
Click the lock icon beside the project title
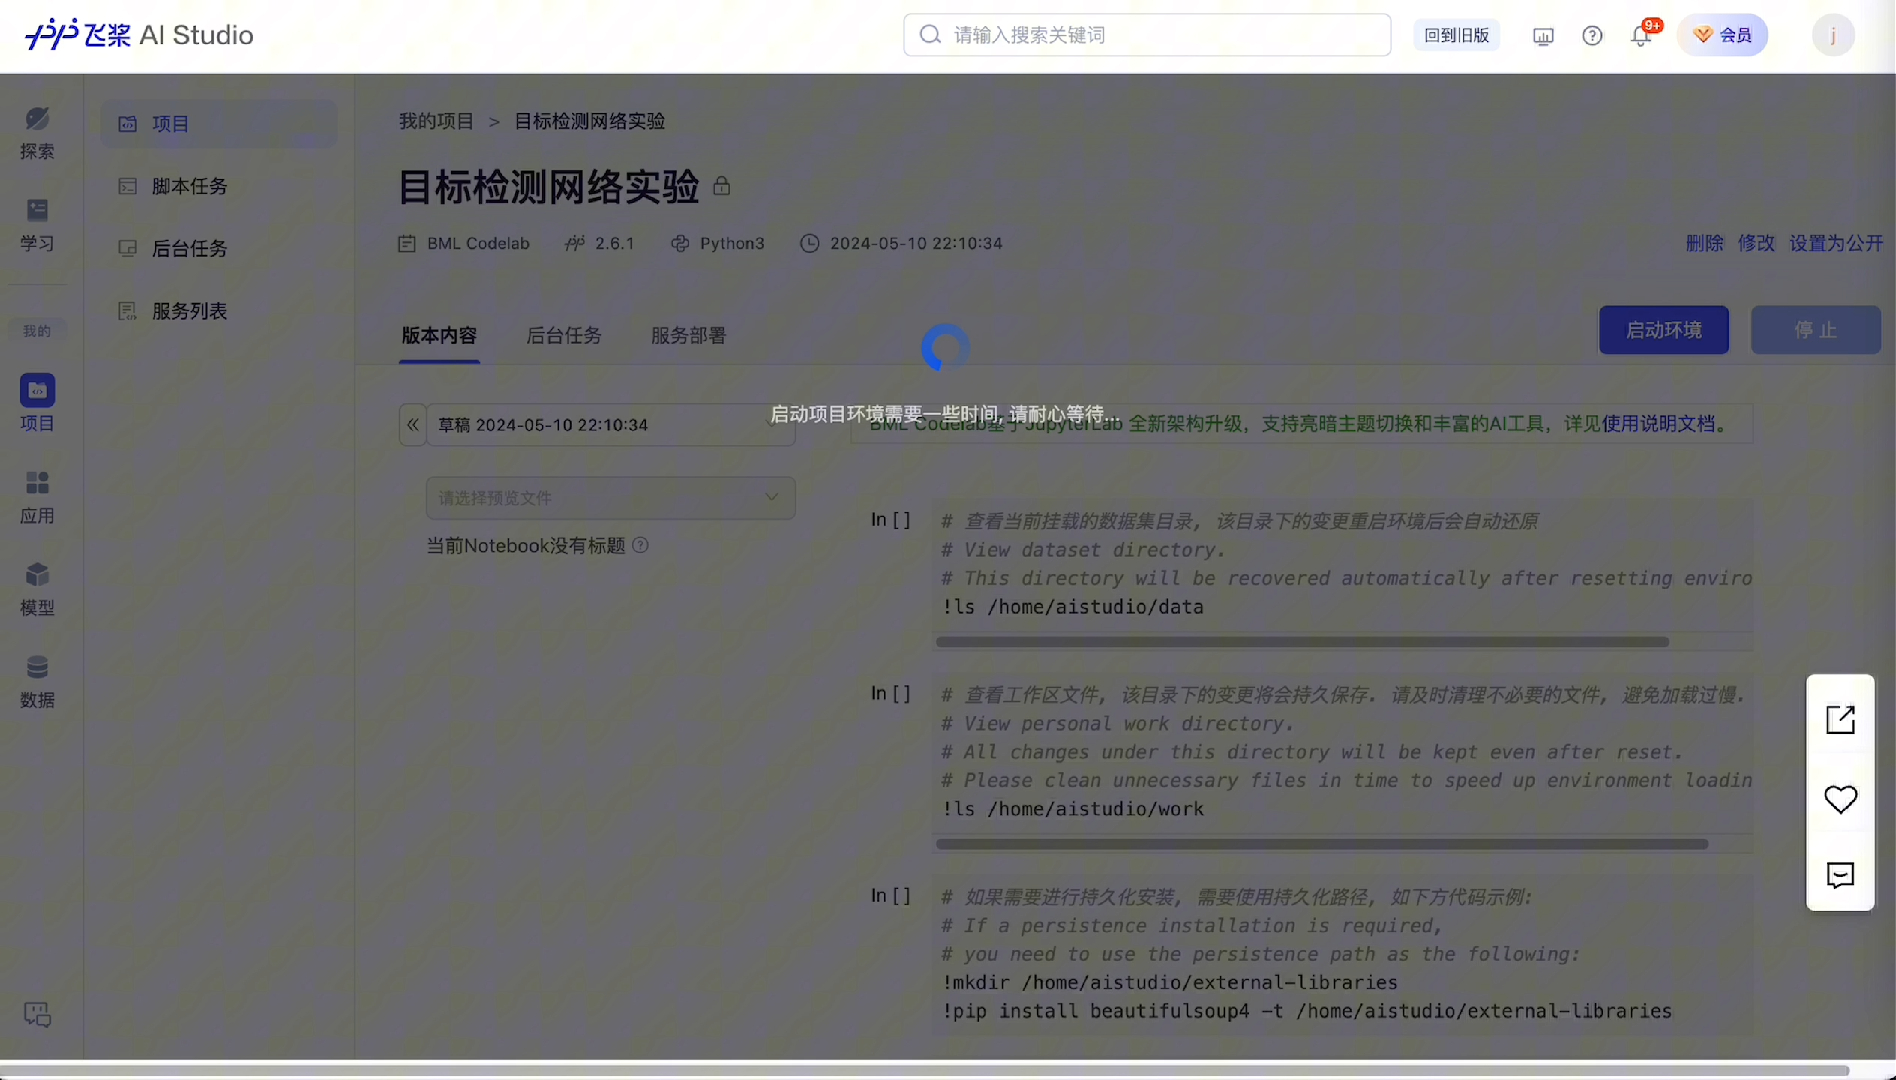721,186
